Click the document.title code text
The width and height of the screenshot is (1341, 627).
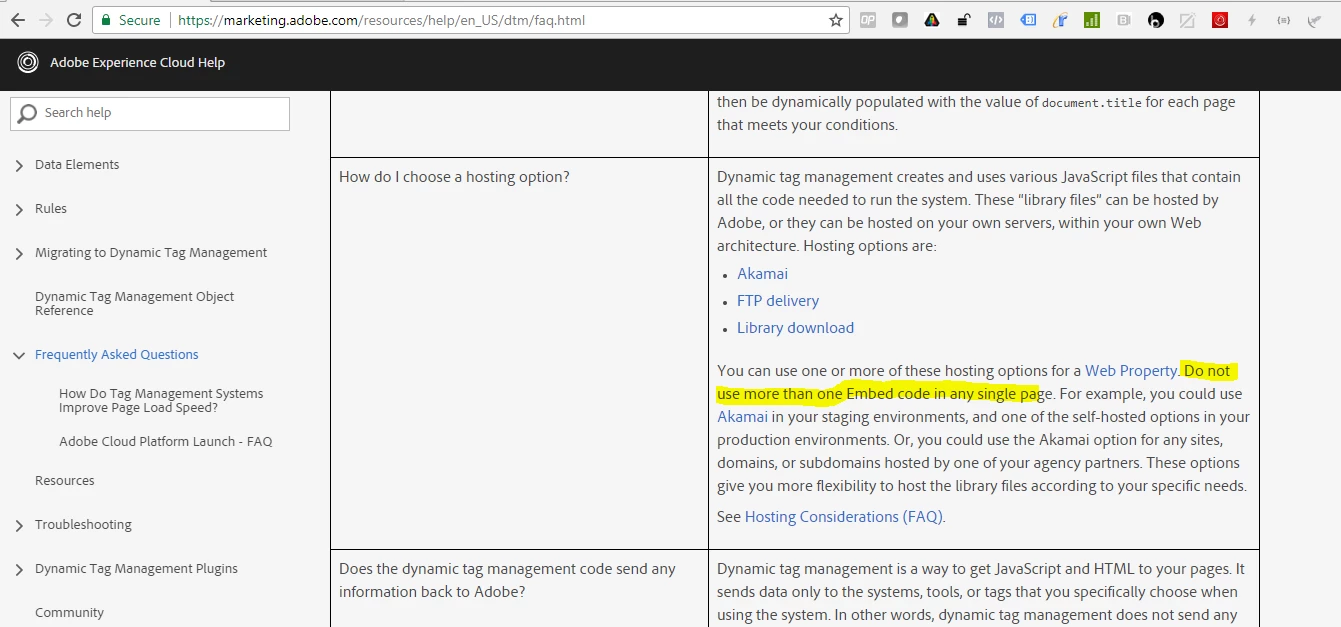coord(1091,103)
